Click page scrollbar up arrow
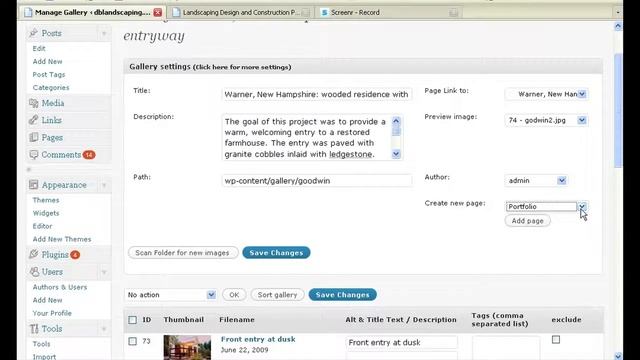640x360 pixels. [x=618, y=27]
